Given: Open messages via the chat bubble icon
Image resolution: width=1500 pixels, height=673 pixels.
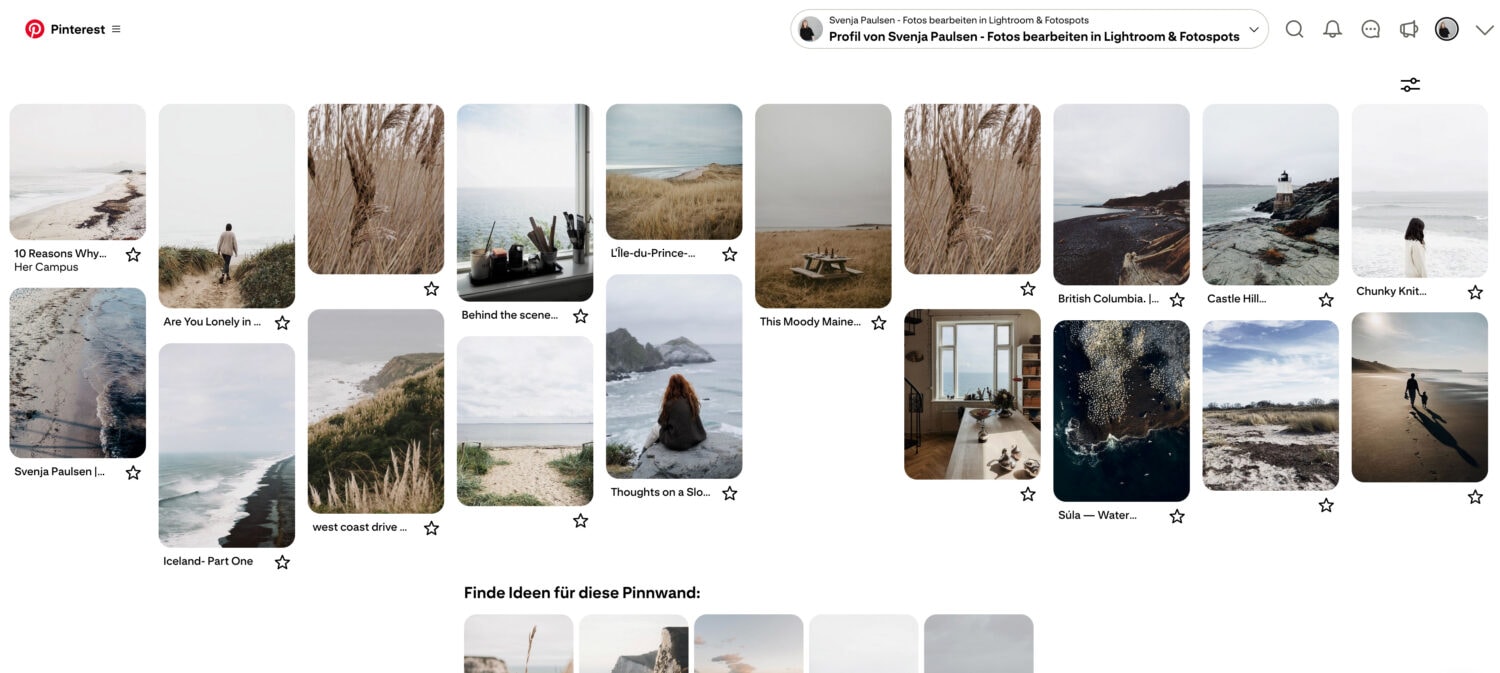Looking at the screenshot, I should coord(1370,29).
